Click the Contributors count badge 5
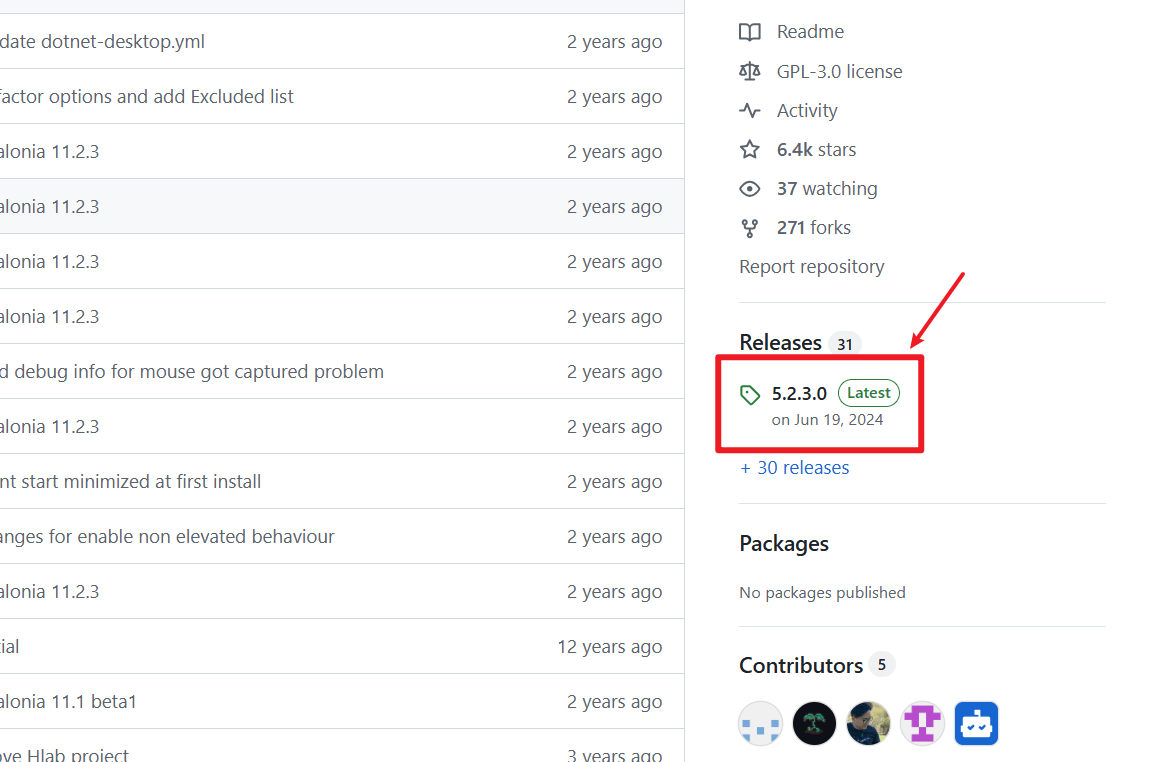 tap(882, 665)
